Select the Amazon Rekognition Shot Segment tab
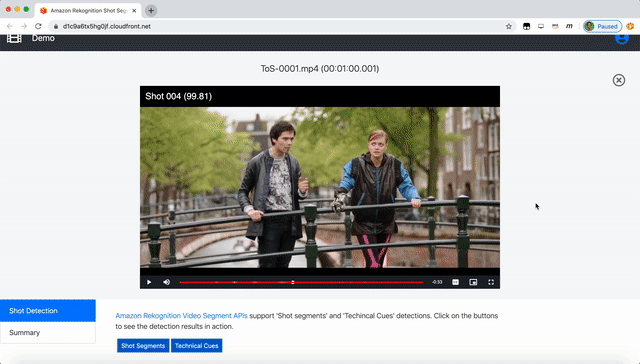Screen dimensions: 640x364 [88, 11]
